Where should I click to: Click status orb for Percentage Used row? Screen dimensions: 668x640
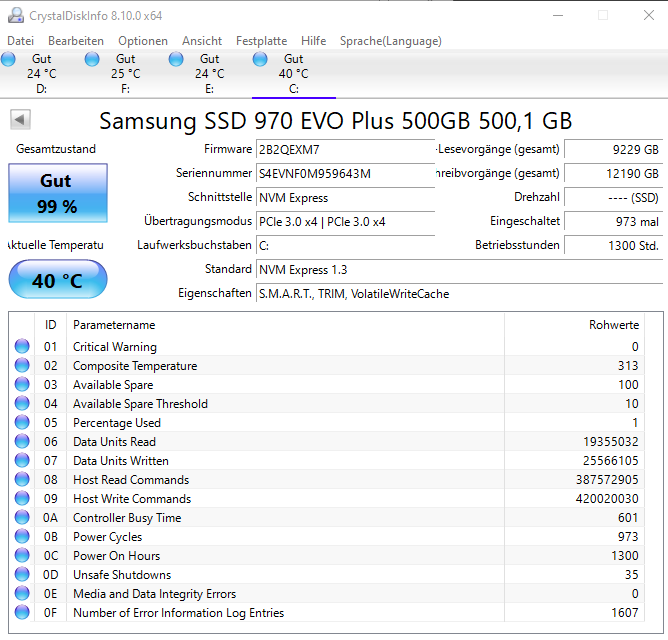(22, 422)
